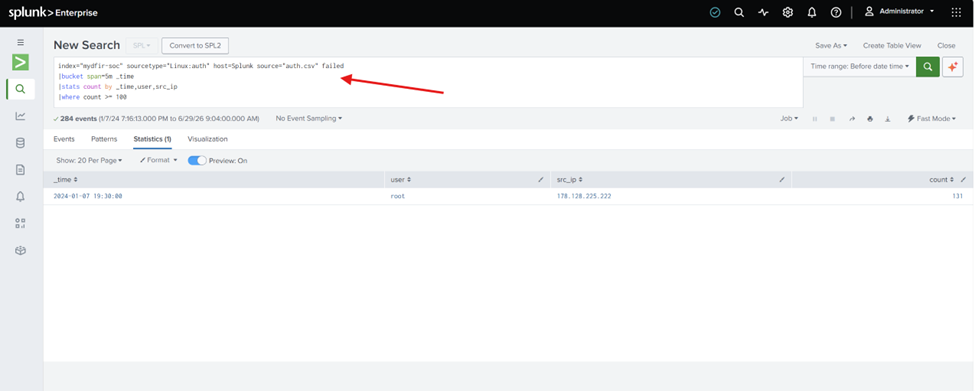Open the Dashboards grid sidebar icon
This screenshot has height=391, width=975.
coord(21,224)
